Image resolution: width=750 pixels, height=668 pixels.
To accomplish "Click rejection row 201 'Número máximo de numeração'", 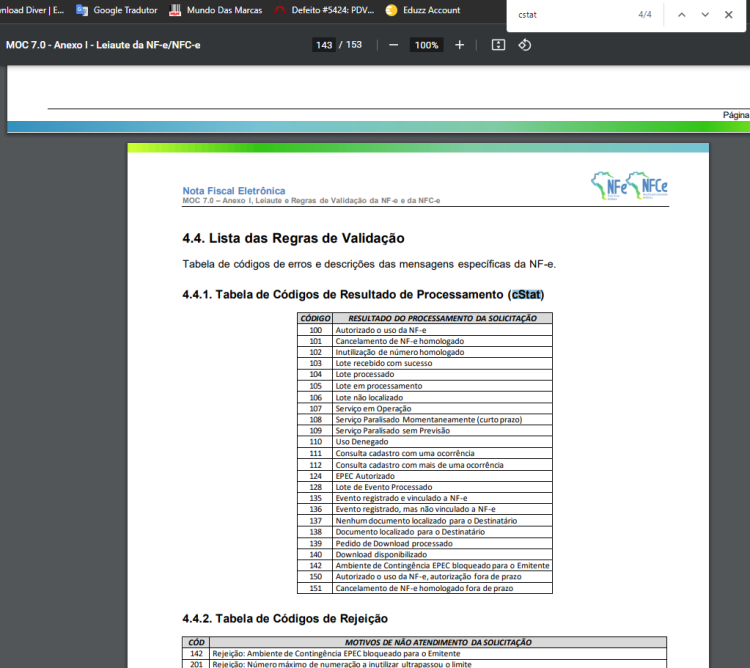I will click(424, 664).
